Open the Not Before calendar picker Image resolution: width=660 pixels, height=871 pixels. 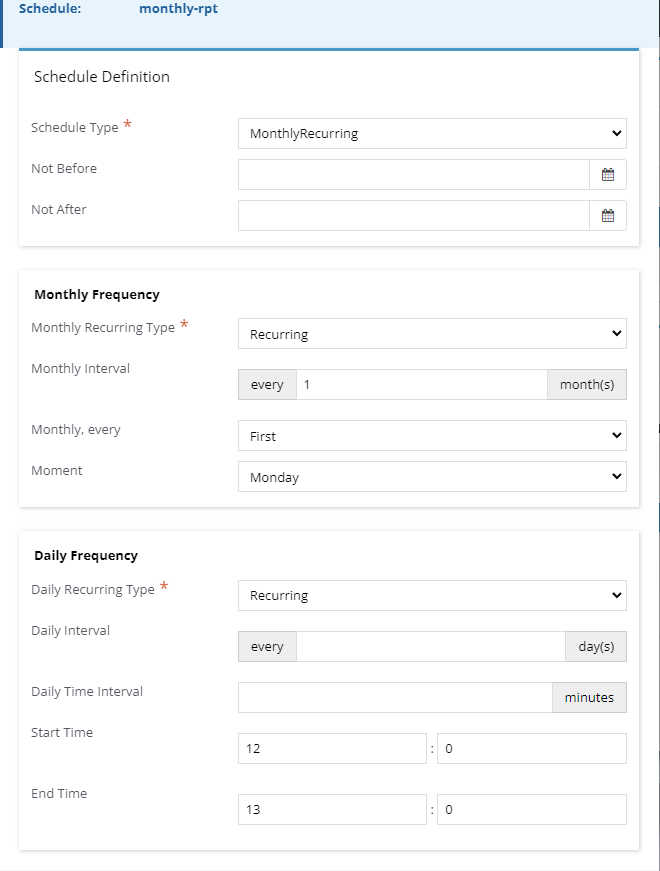click(608, 174)
